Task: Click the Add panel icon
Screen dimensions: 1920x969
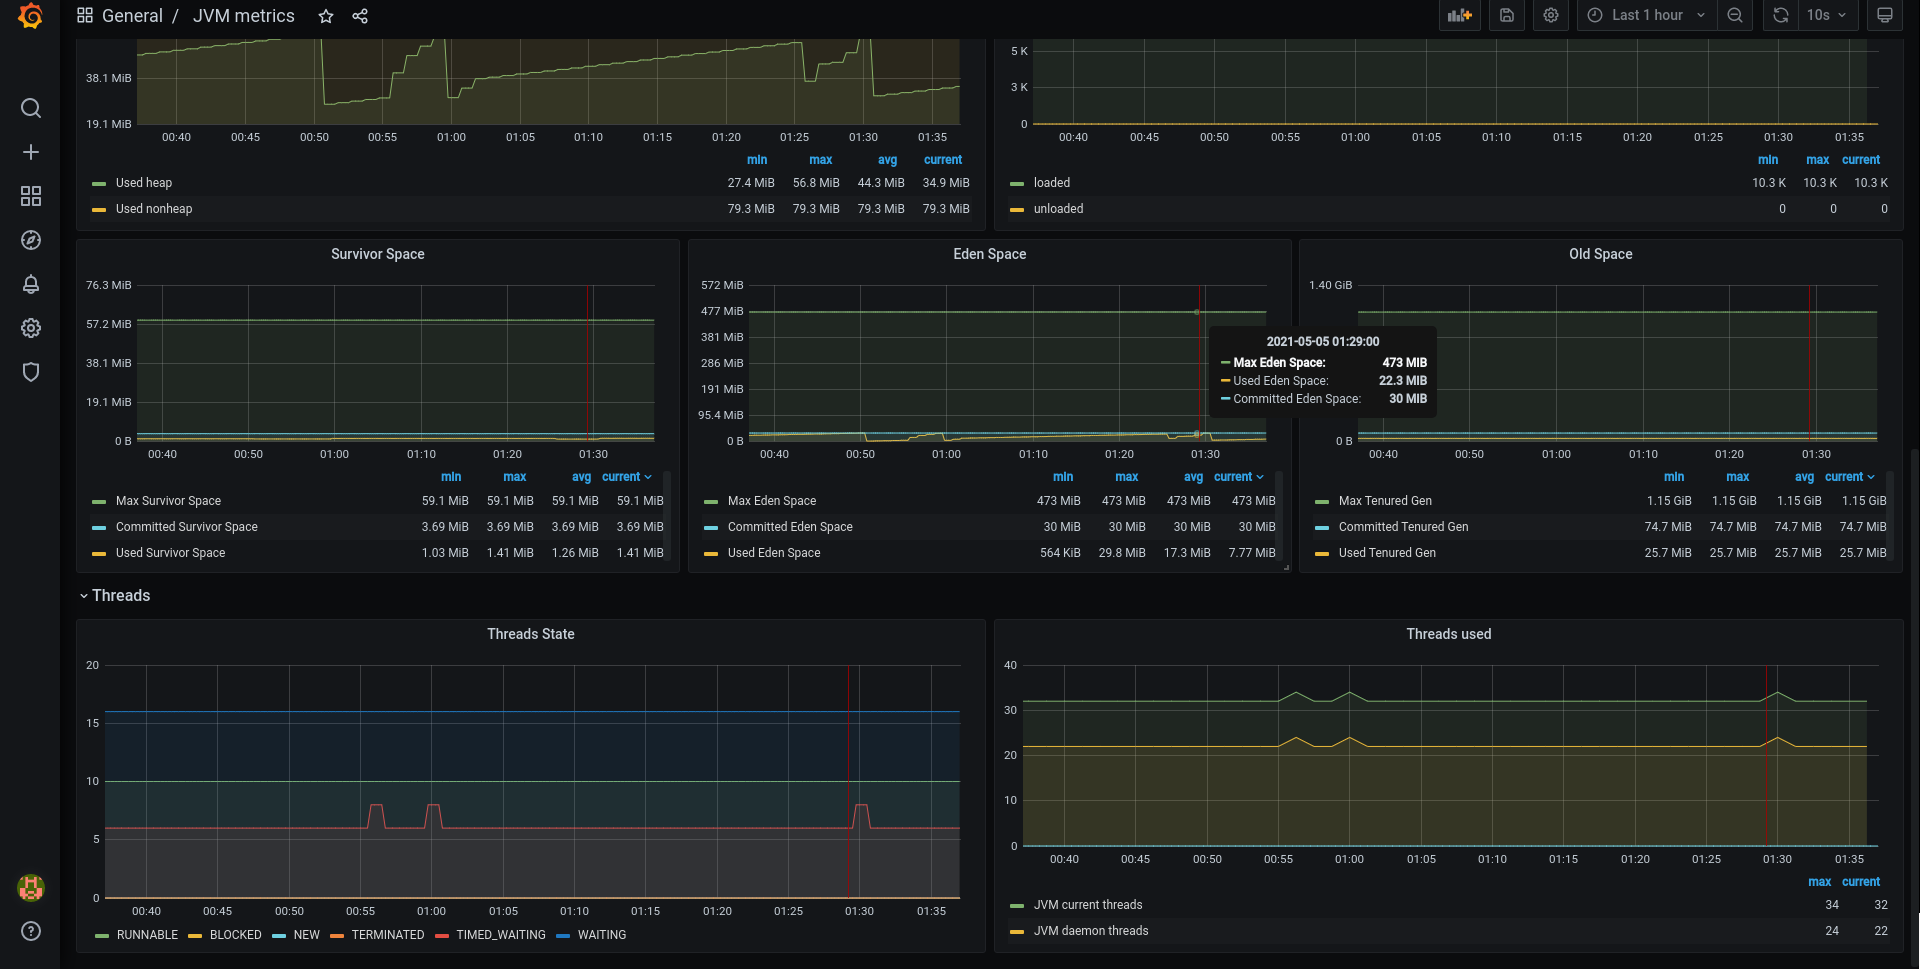Action: tap(1460, 15)
